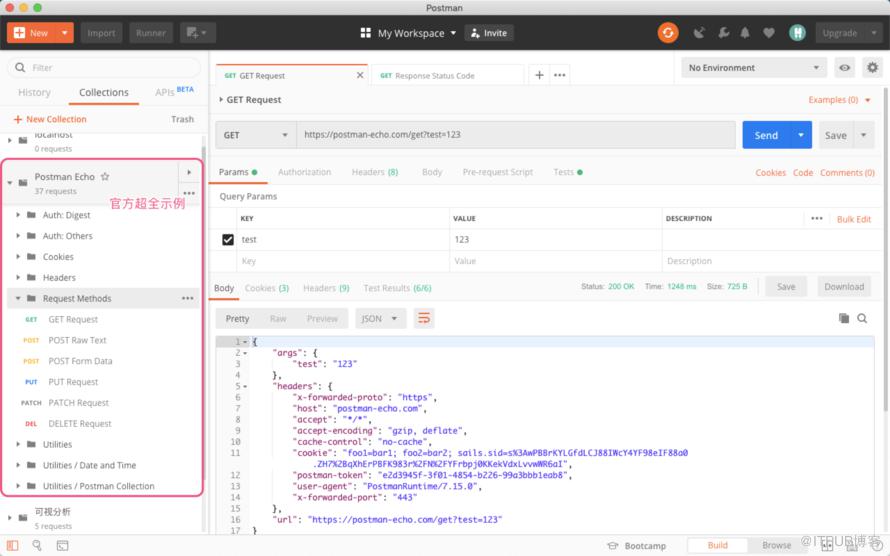Image resolution: width=890 pixels, height=556 pixels.
Task: Toggle the sidebar icon in status bar
Action: click(12, 545)
